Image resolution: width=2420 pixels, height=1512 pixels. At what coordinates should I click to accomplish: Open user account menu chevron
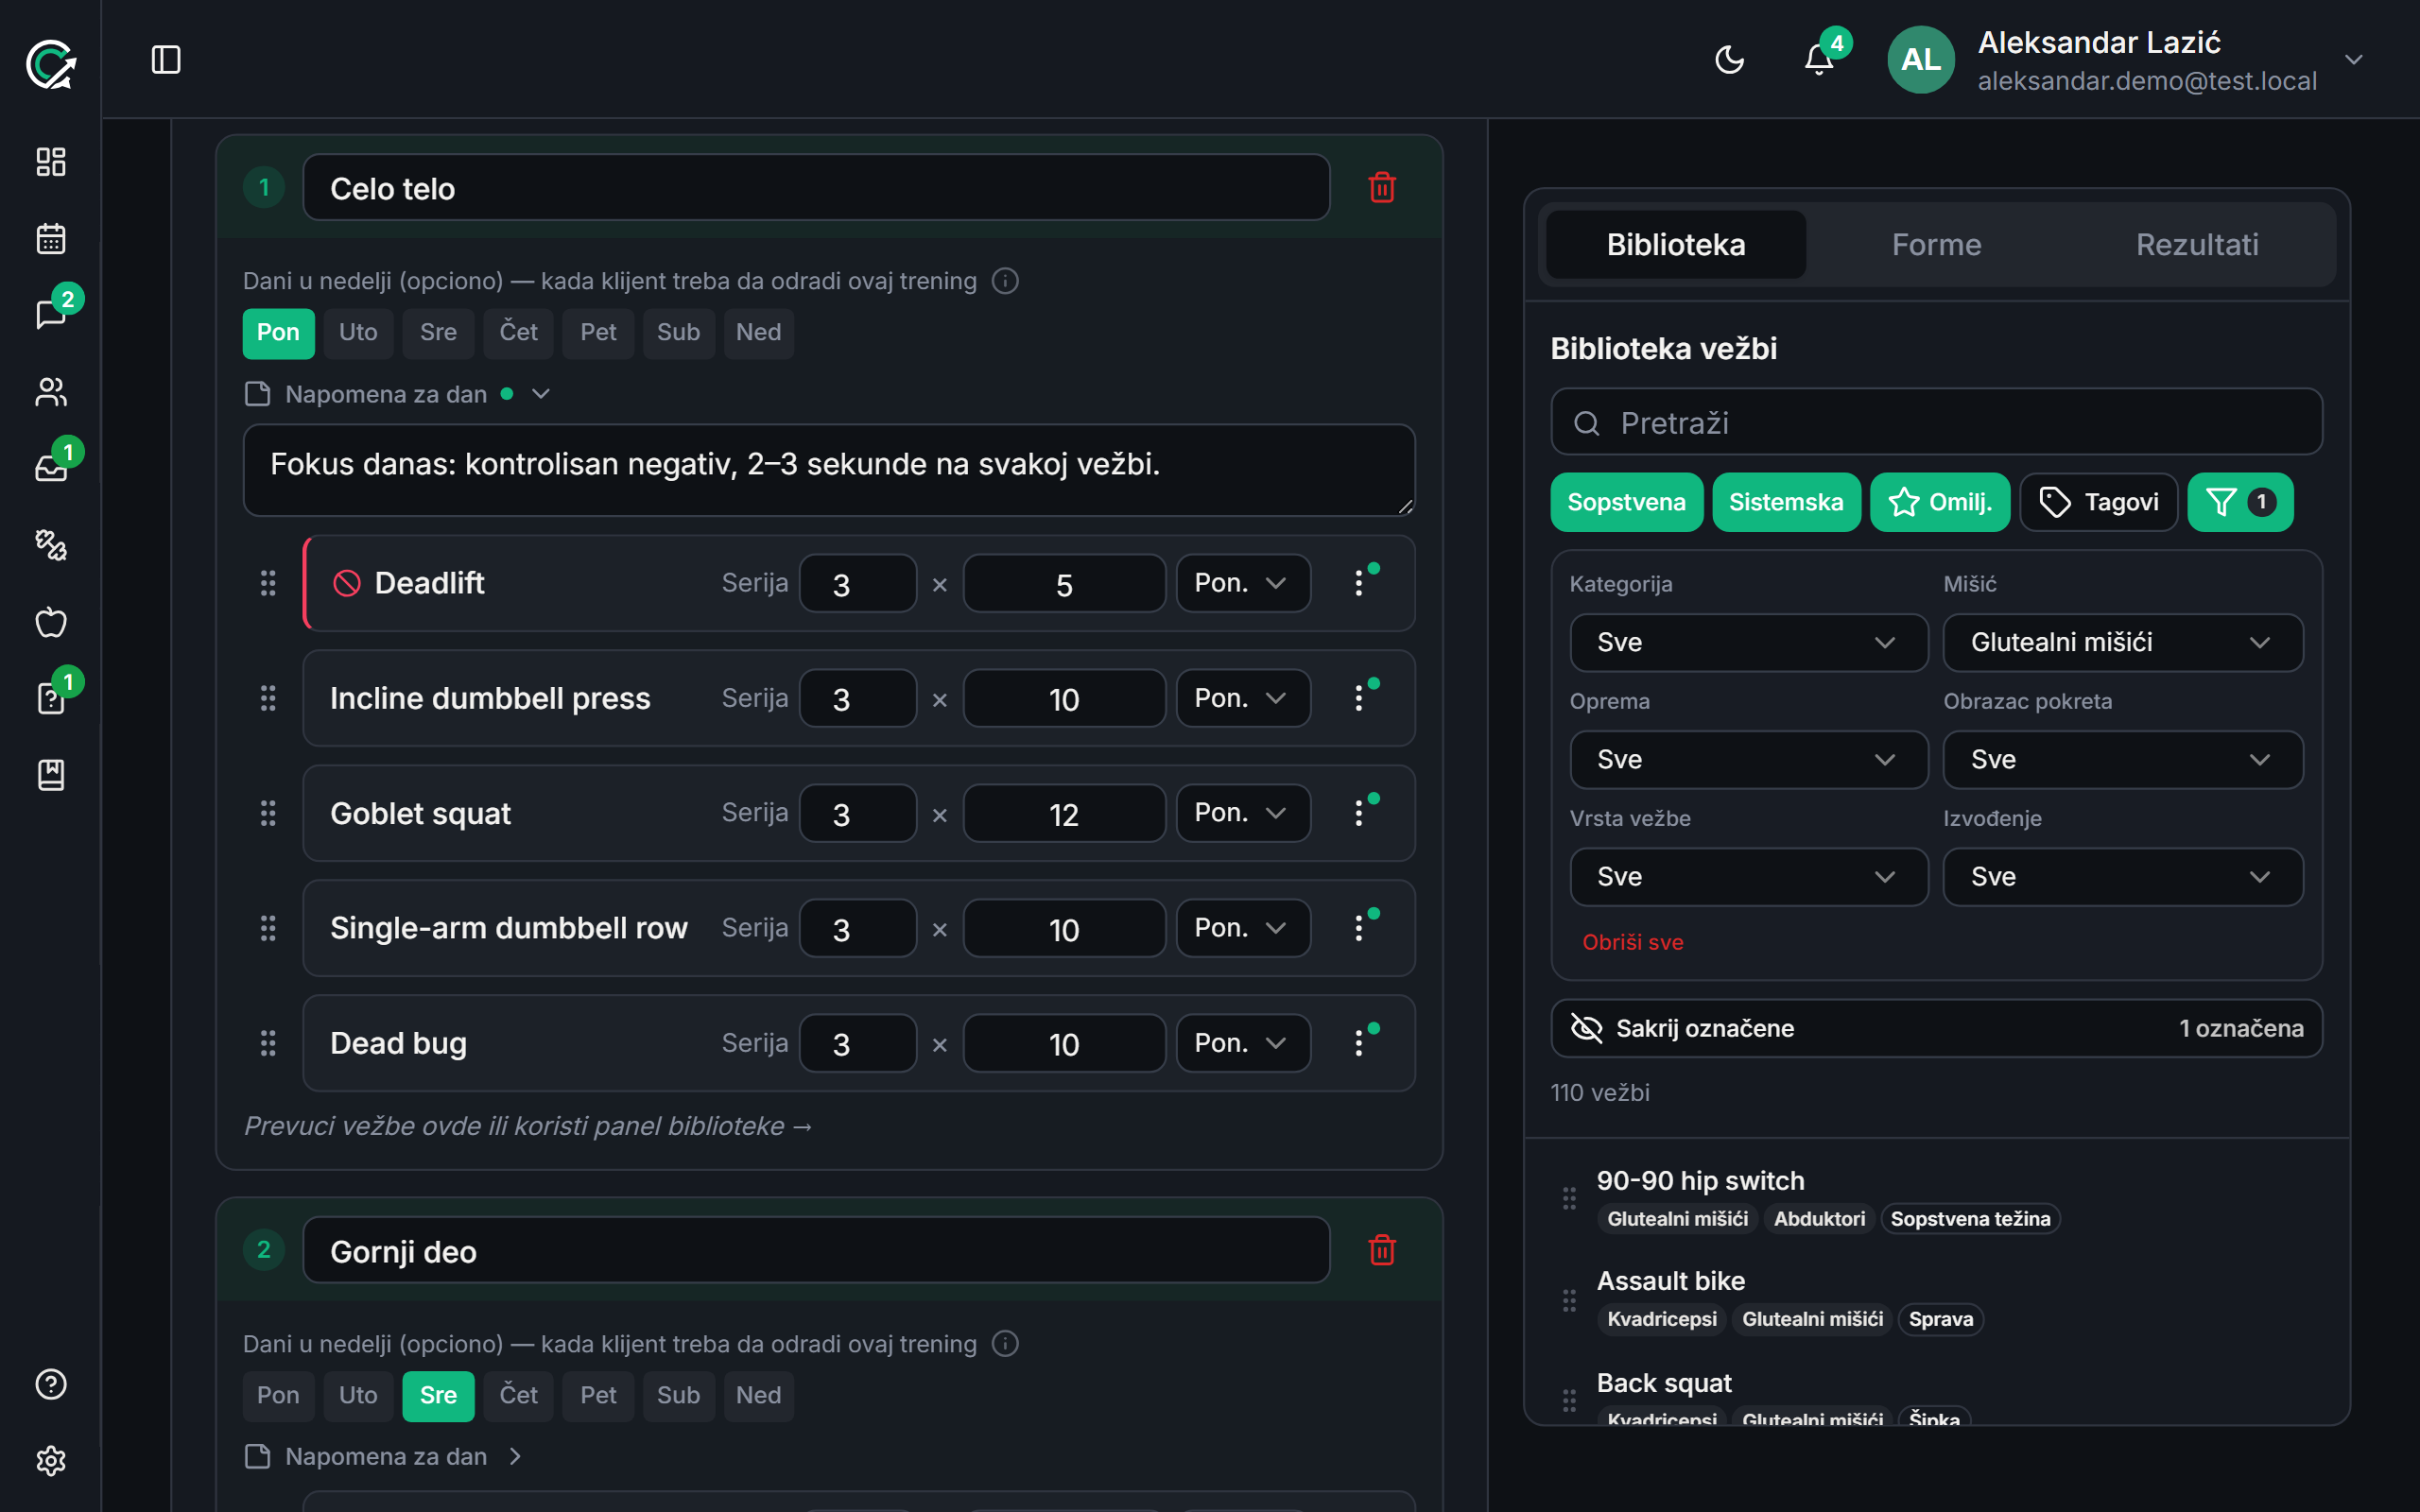click(x=2354, y=60)
